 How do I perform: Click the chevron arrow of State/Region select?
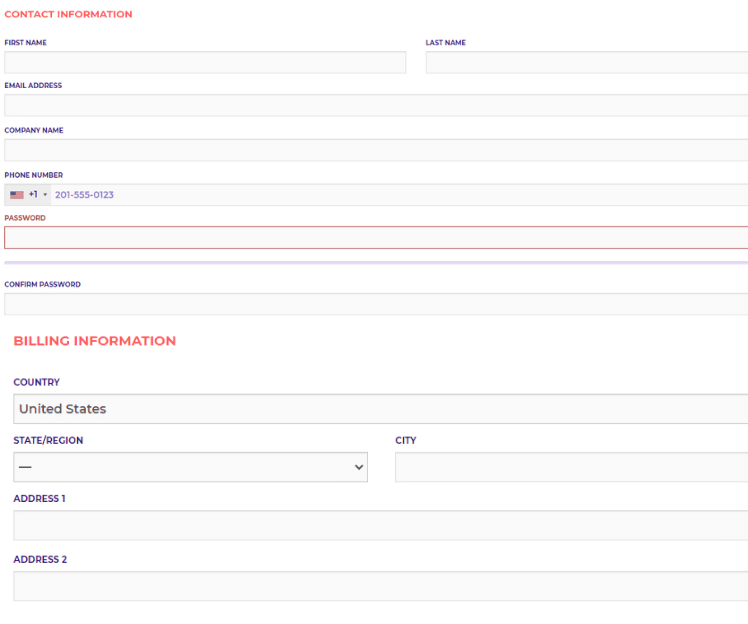point(359,467)
